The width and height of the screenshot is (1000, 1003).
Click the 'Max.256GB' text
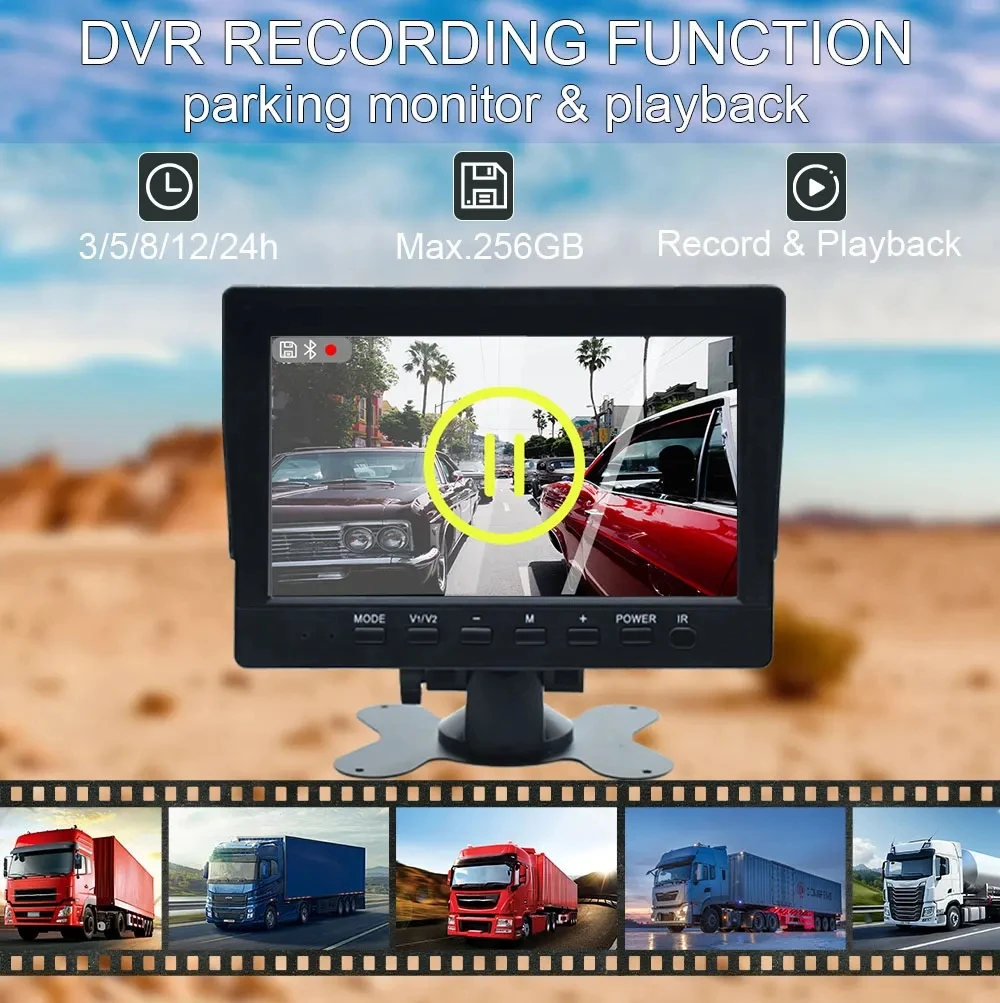pos(489,246)
